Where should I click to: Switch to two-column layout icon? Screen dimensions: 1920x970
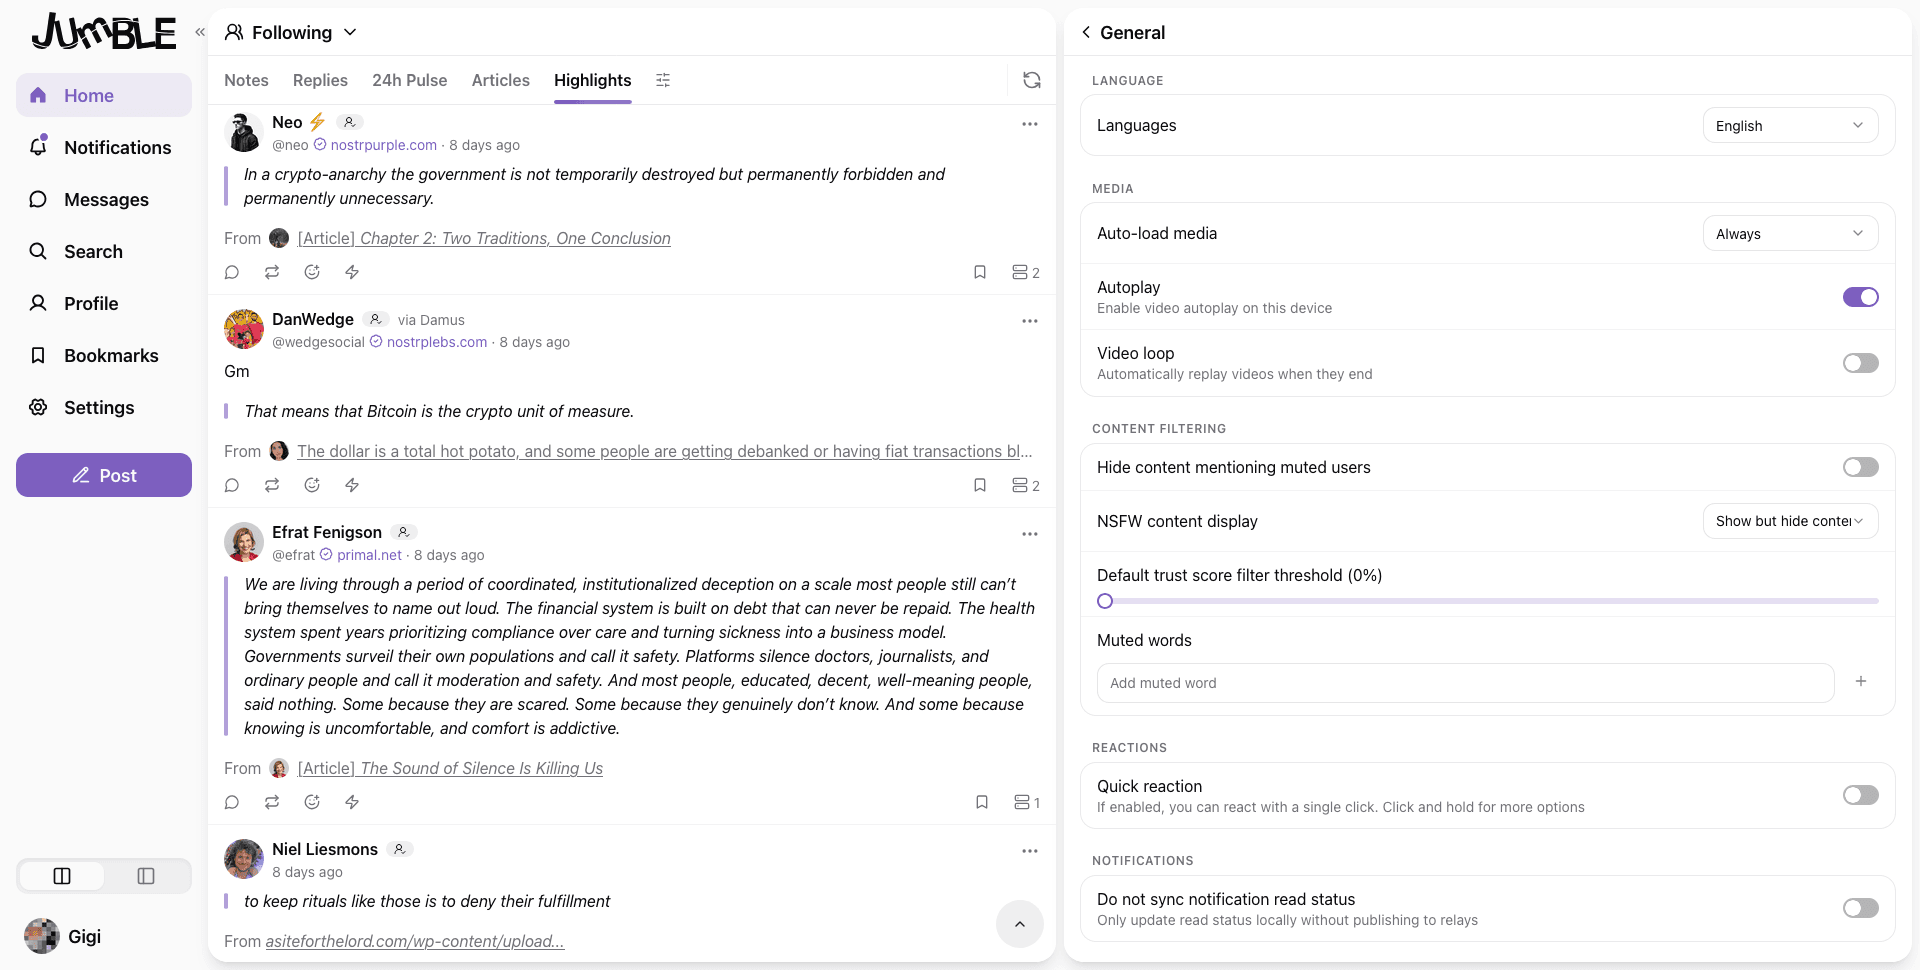[62, 876]
